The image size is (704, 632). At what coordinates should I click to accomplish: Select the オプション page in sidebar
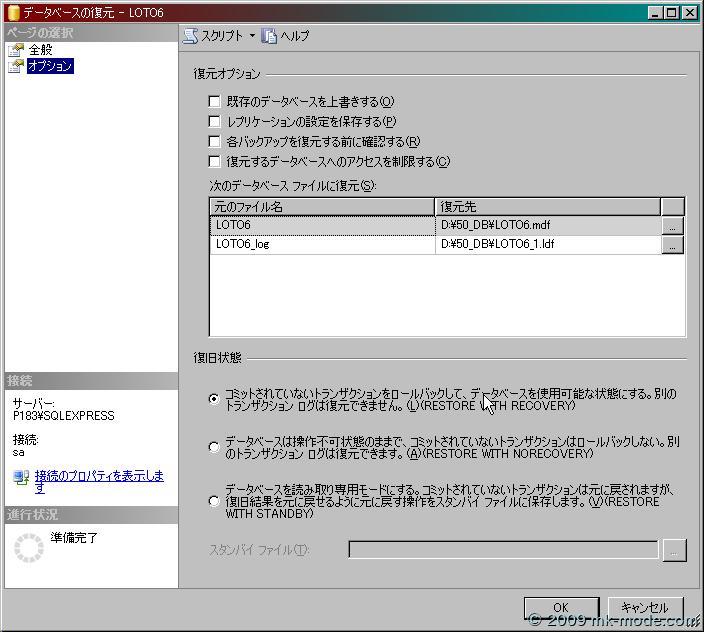[49, 66]
